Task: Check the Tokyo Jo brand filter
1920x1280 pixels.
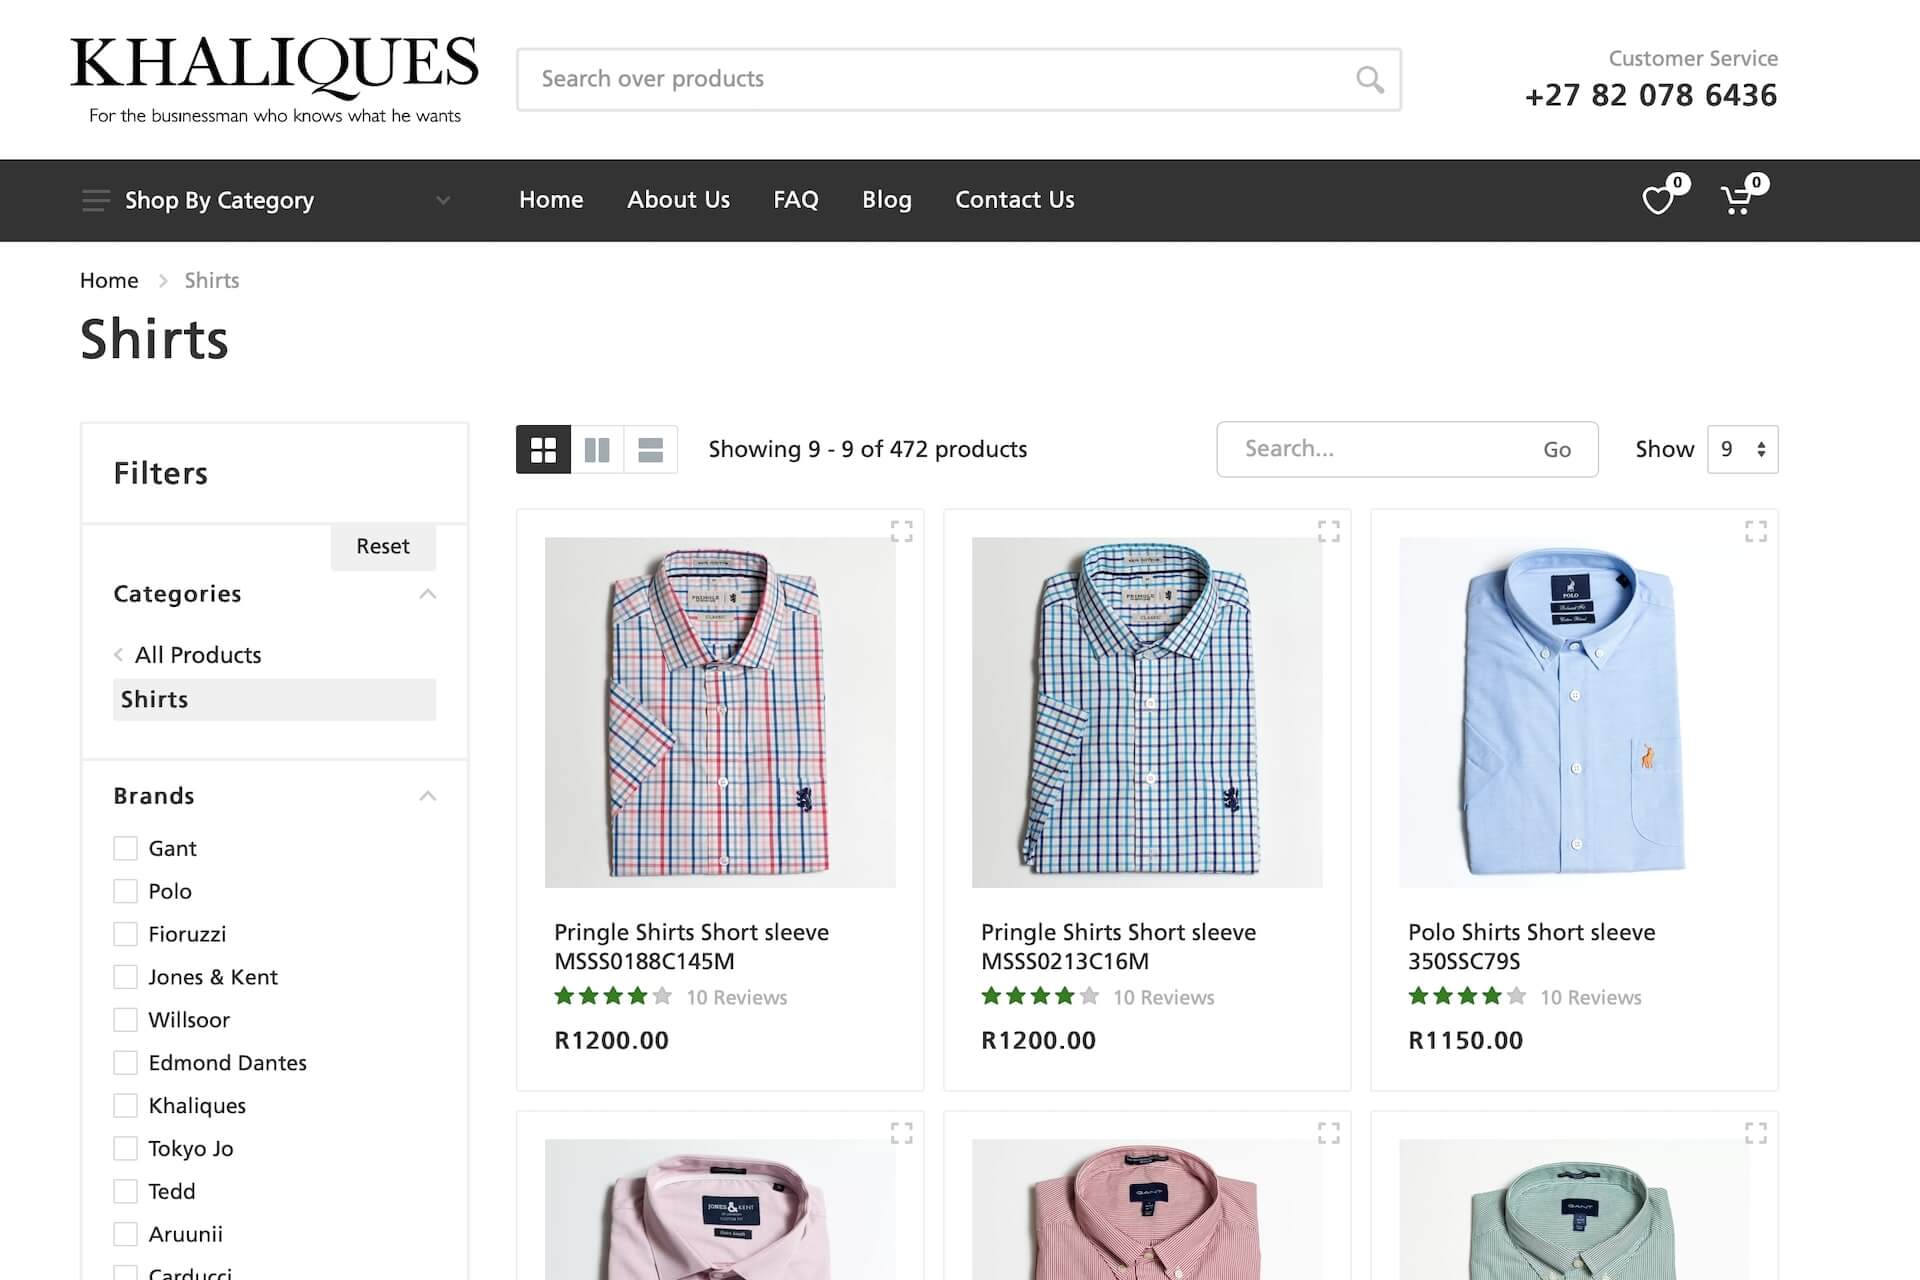Action: pyautogui.click(x=125, y=1148)
